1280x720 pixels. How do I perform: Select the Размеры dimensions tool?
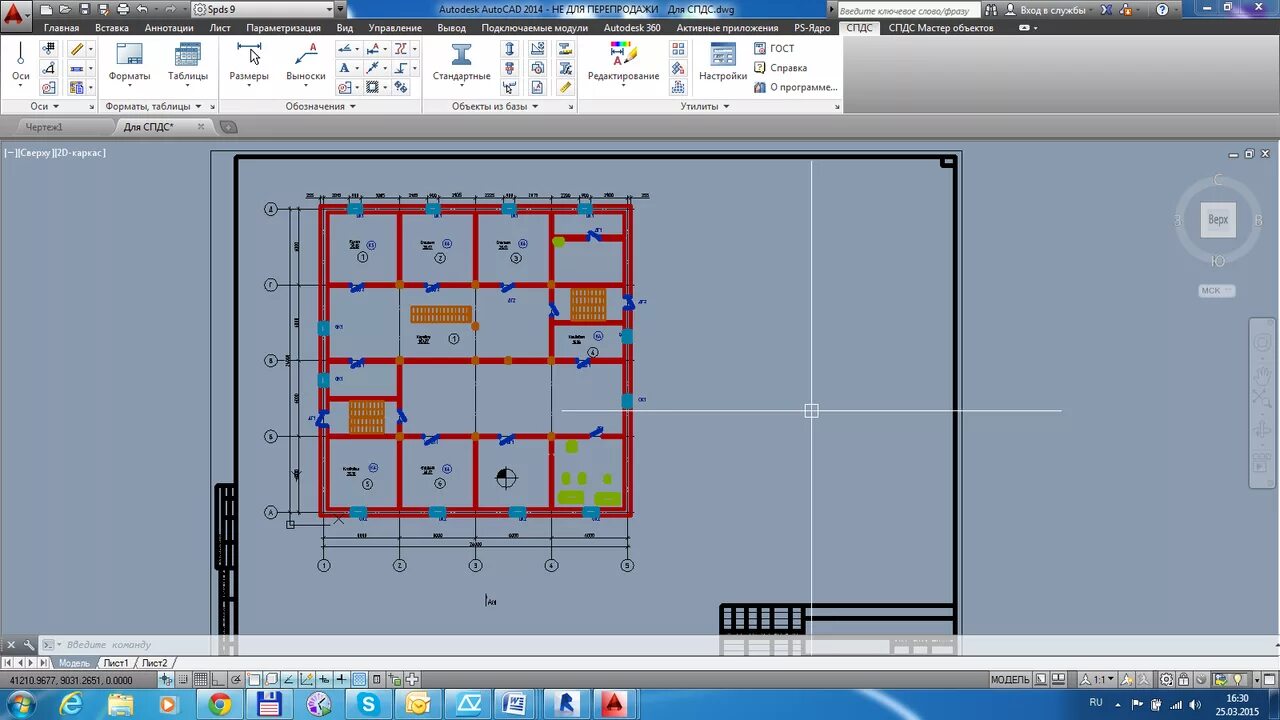(x=249, y=62)
